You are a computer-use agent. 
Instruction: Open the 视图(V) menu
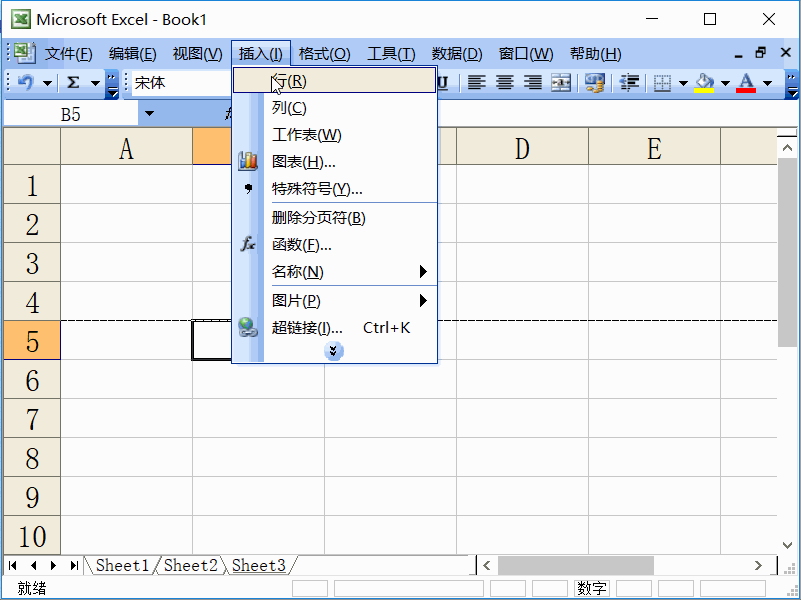tap(197, 54)
